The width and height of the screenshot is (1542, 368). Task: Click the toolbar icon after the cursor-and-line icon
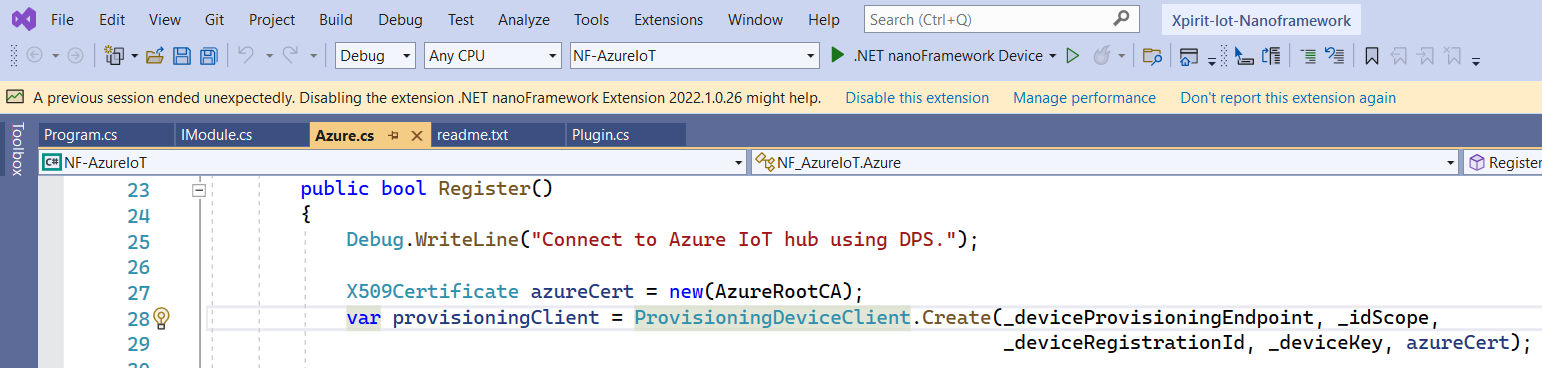click(x=1272, y=56)
